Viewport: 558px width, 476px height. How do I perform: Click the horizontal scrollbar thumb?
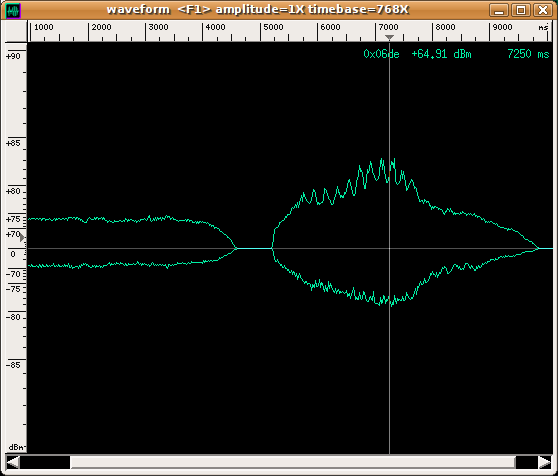(293, 462)
